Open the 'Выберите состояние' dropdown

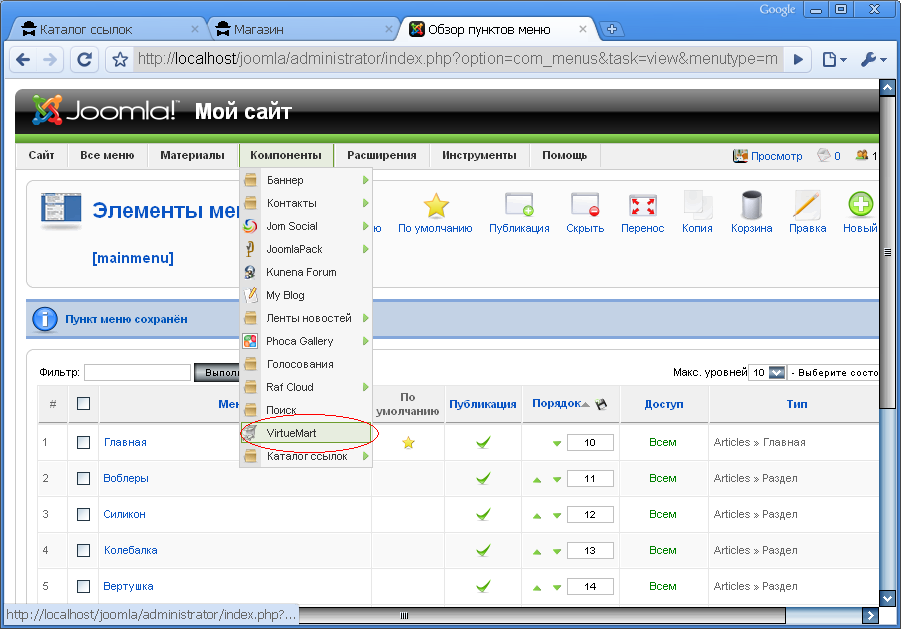[x=834, y=372]
